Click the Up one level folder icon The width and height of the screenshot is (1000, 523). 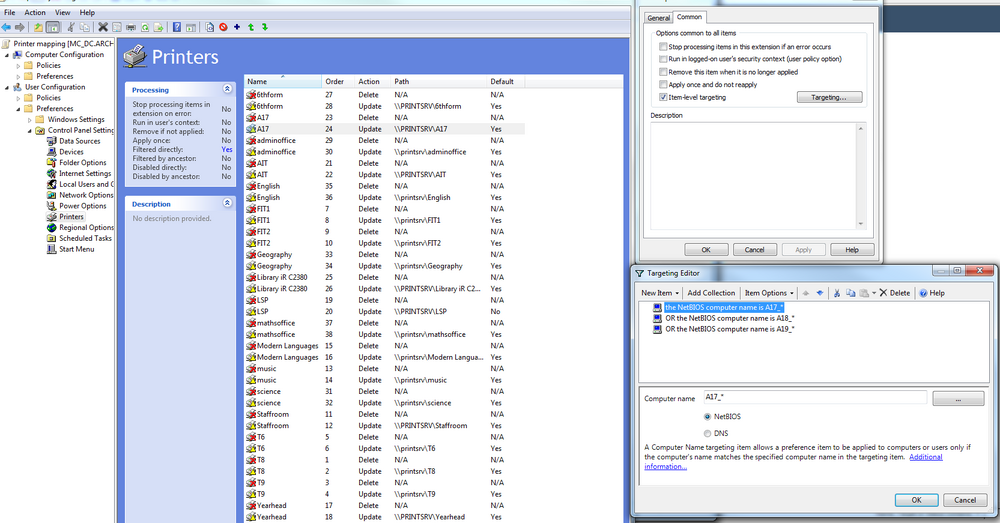[38, 27]
